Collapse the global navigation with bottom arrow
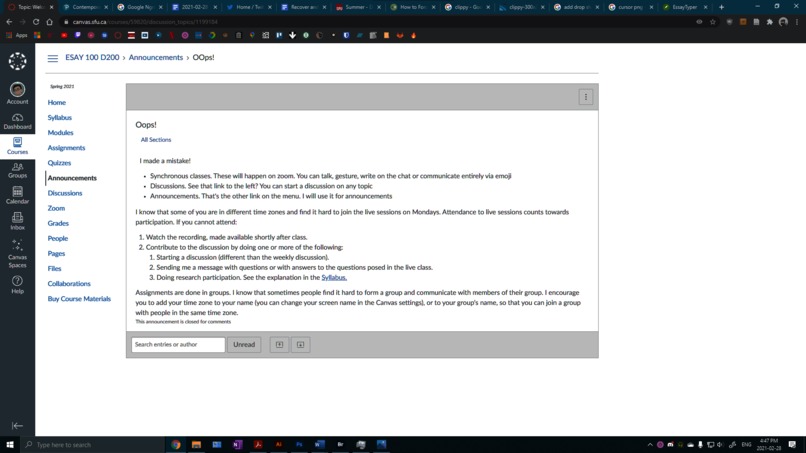The width and height of the screenshot is (806, 453). pyautogui.click(x=17, y=426)
